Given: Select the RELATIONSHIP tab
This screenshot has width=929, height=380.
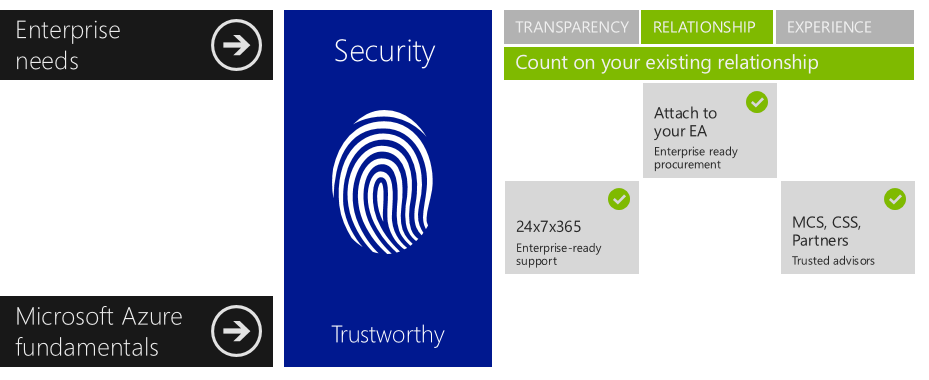Looking at the screenshot, I should pyautogui.click(x=706, y=27).
